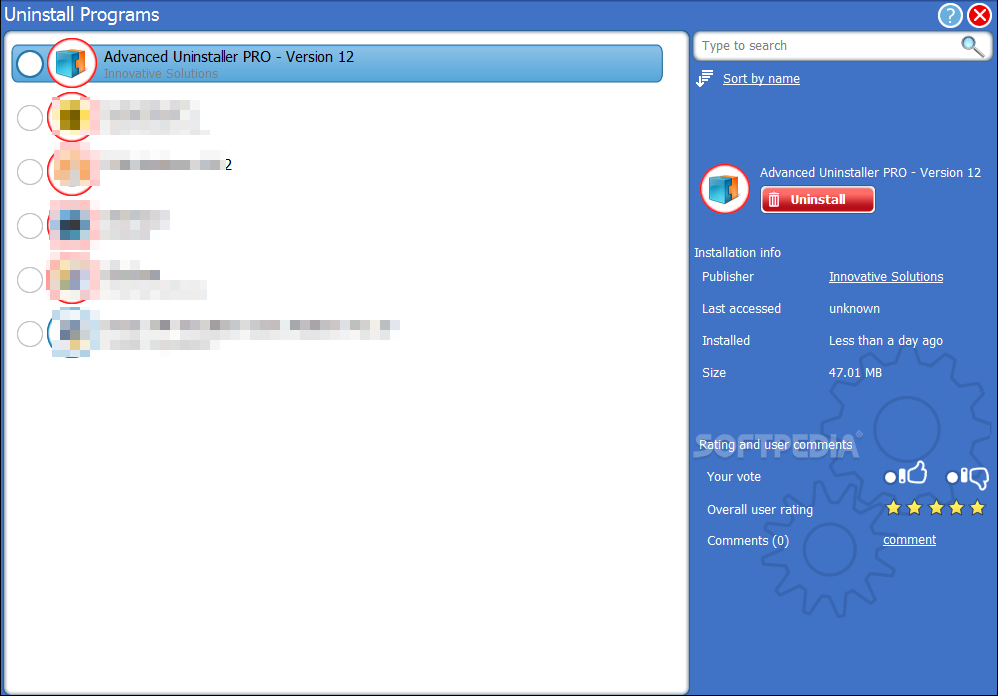Select the radio button of the second program
This screenshot has width=998, height=696.
click(29, 118)
